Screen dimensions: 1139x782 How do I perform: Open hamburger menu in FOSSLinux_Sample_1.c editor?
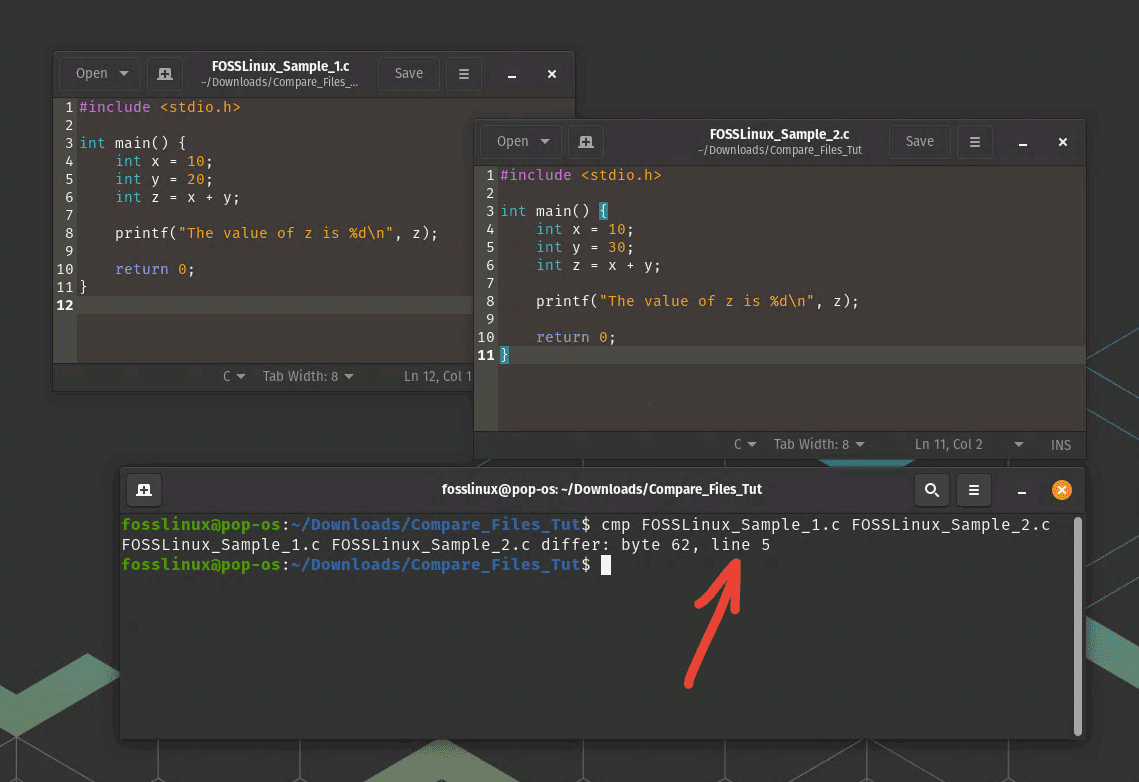tap(463, 74)
